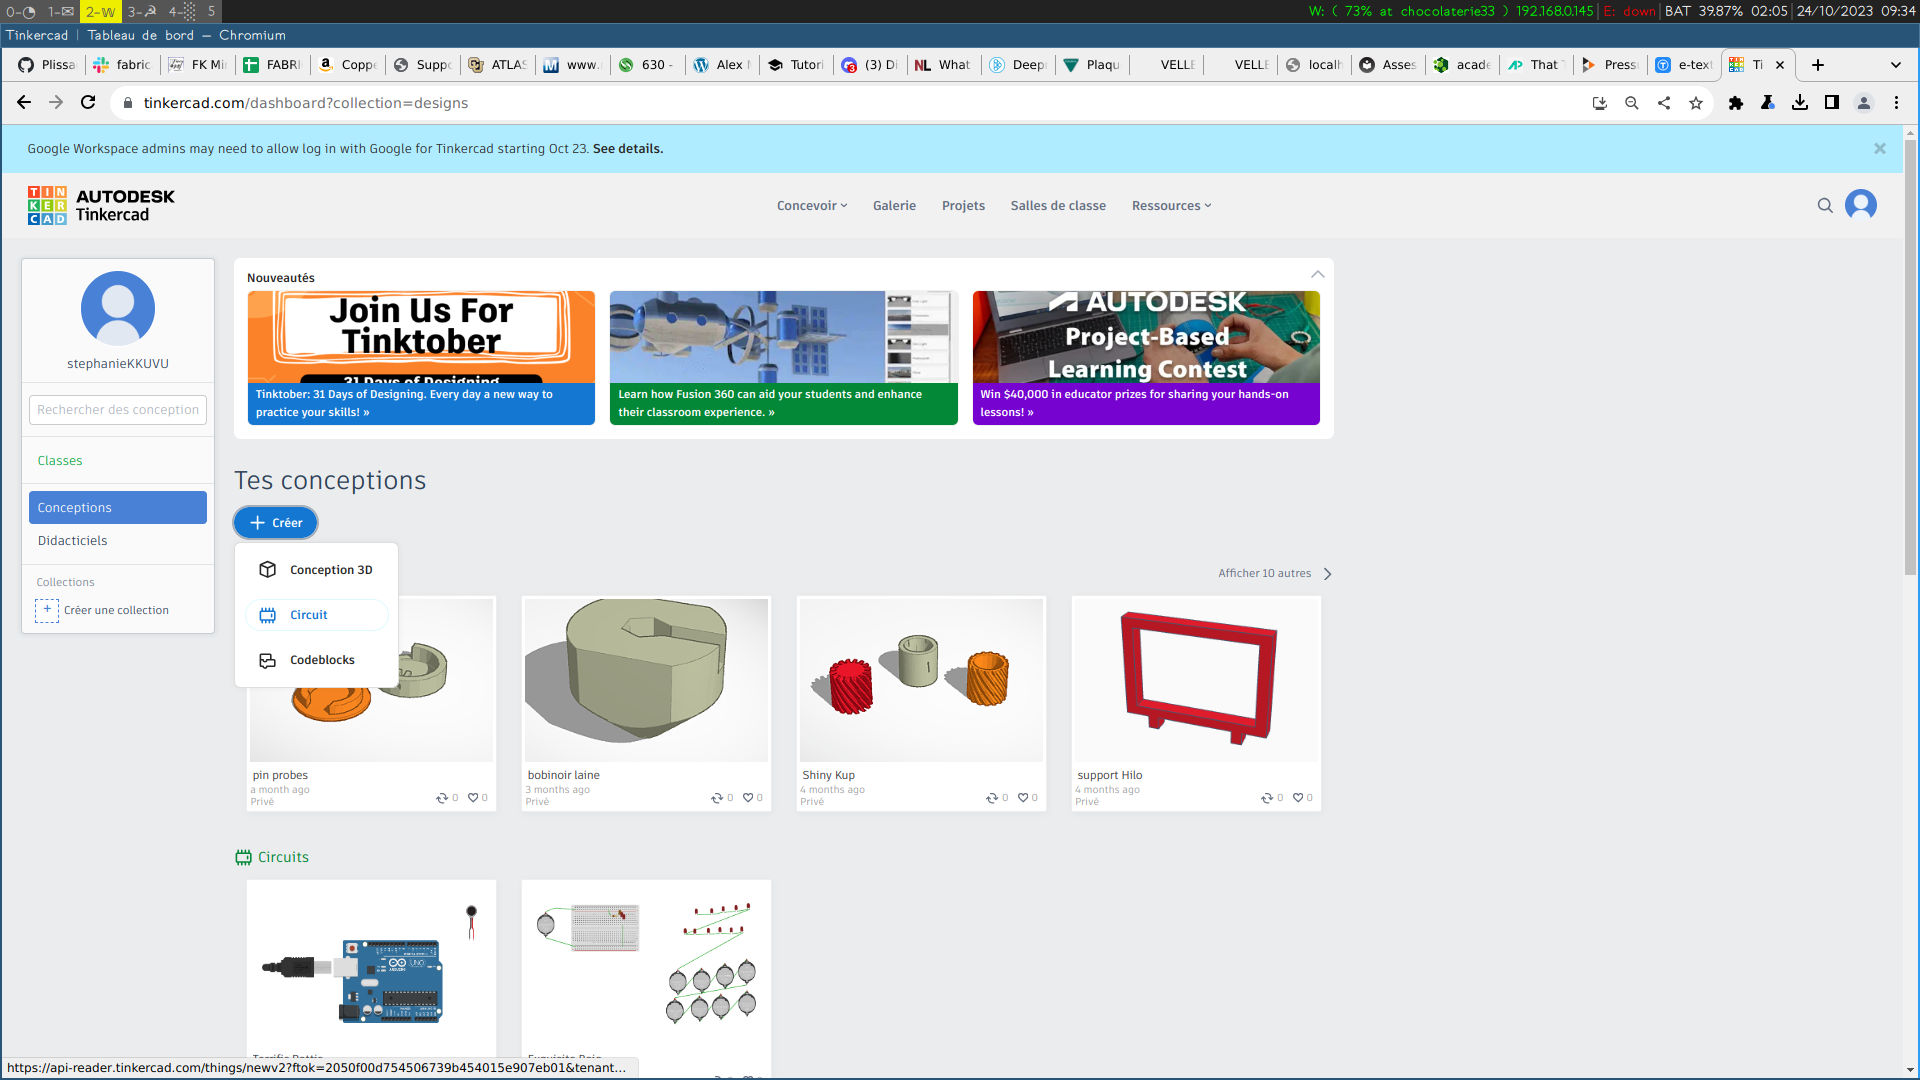Reload the page in Chromium
Image resolution: width=1920 pixels, height=1080 pixels.
click(x=88, y=103)
